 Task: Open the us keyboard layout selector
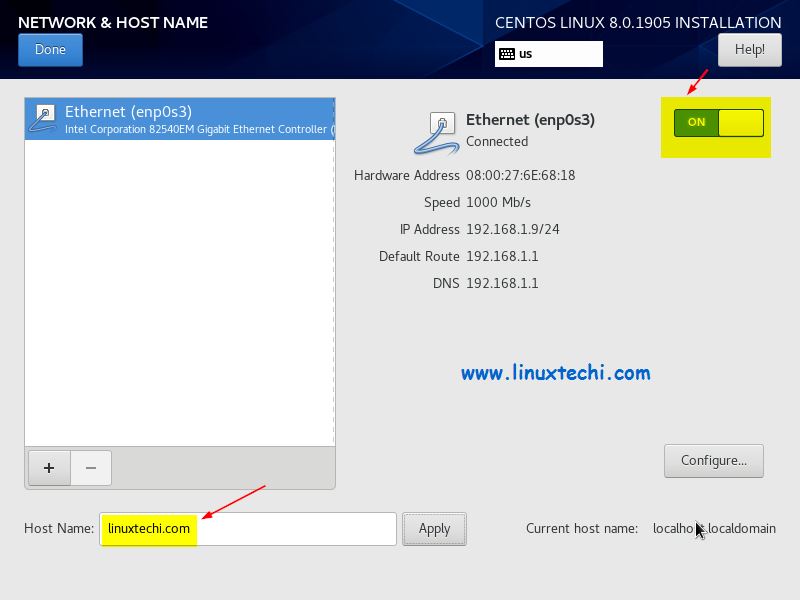(548, 54)
